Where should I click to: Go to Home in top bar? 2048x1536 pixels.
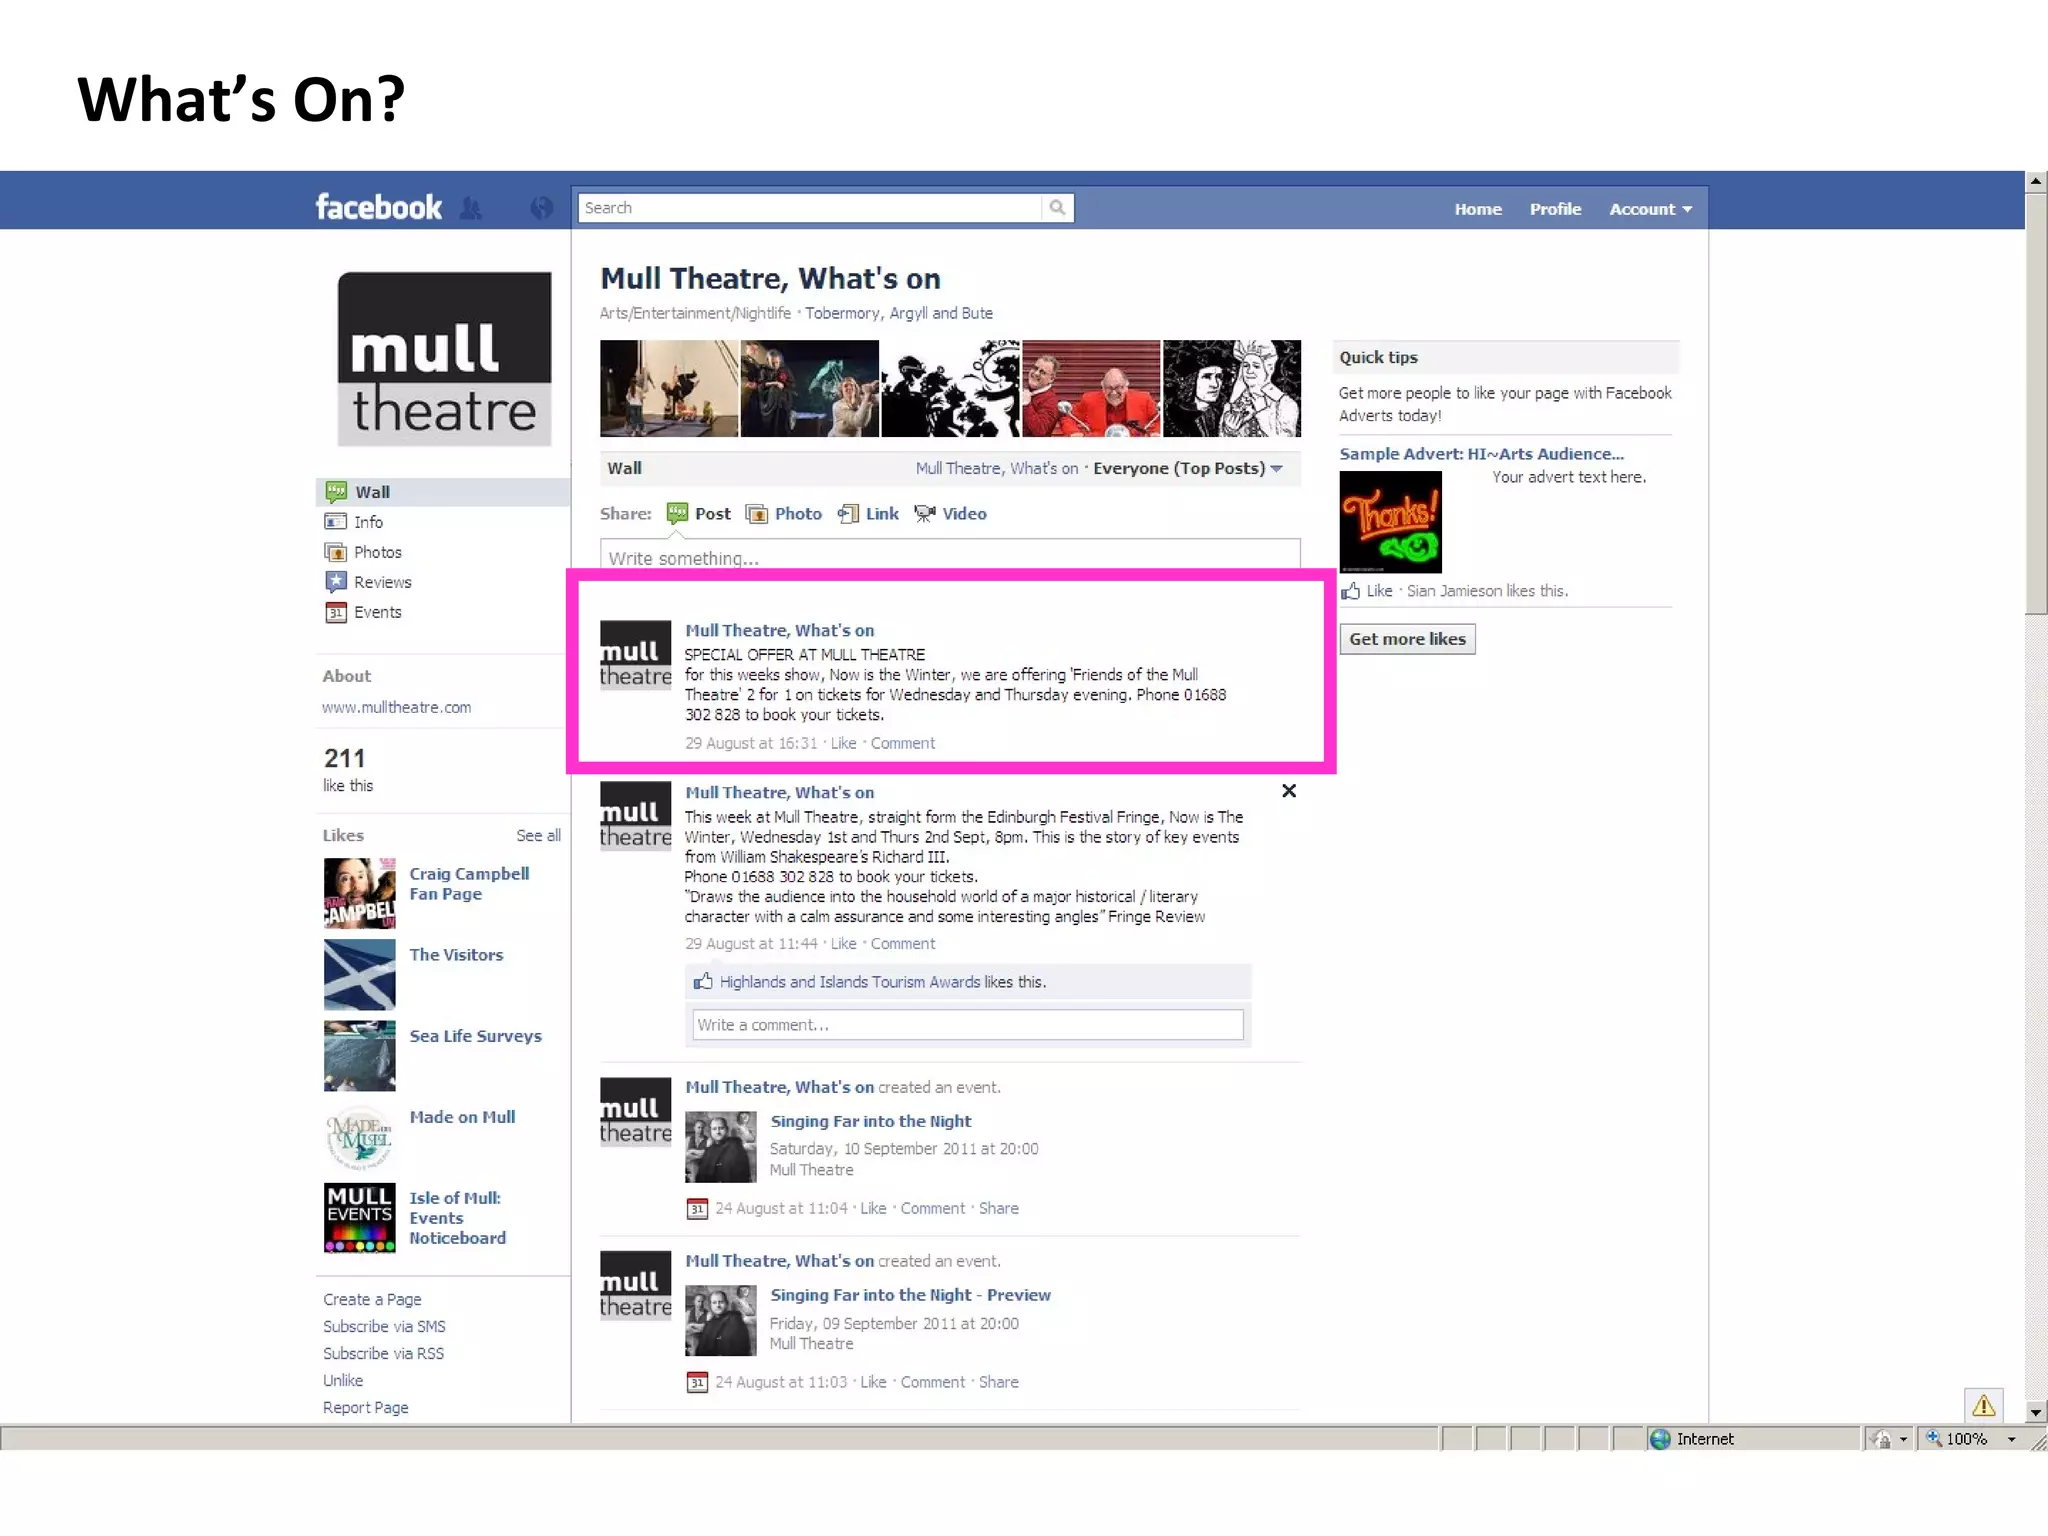[1478, 209]
